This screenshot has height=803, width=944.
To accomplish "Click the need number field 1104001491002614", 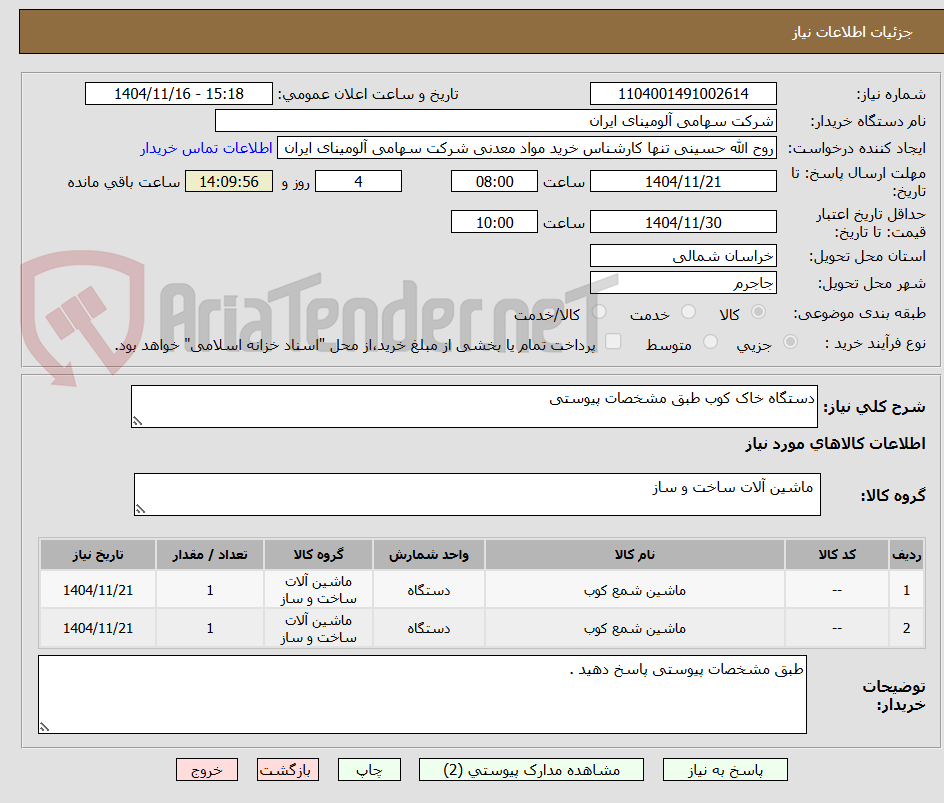I will [683, 94].
